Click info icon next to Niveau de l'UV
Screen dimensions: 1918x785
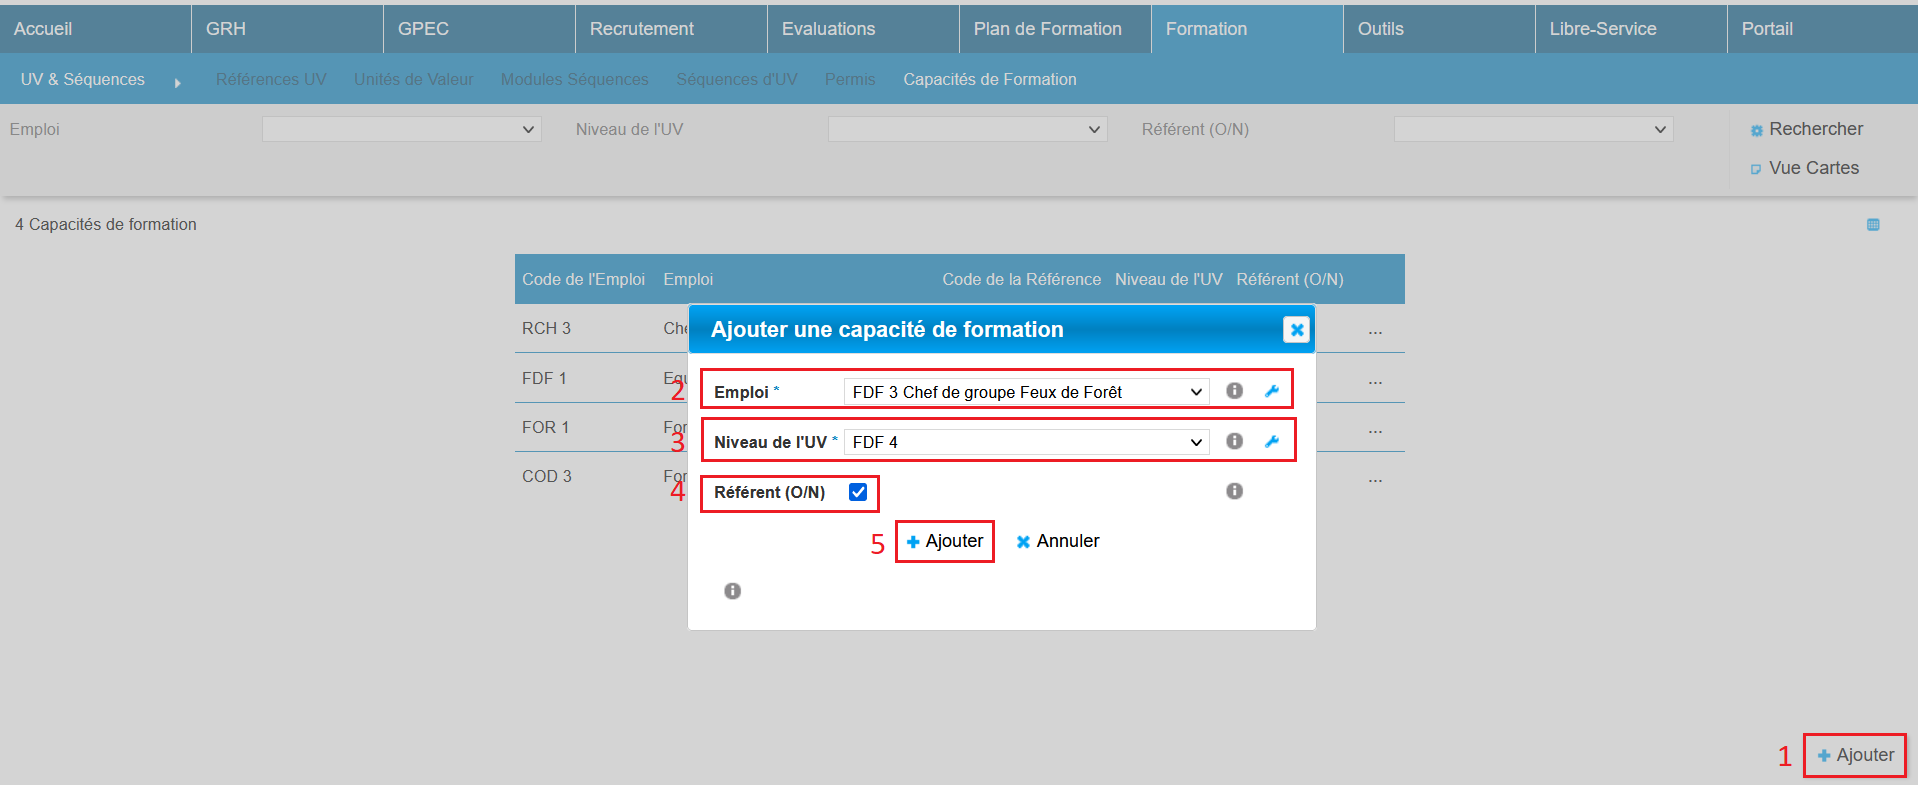tap(1234, 441)
